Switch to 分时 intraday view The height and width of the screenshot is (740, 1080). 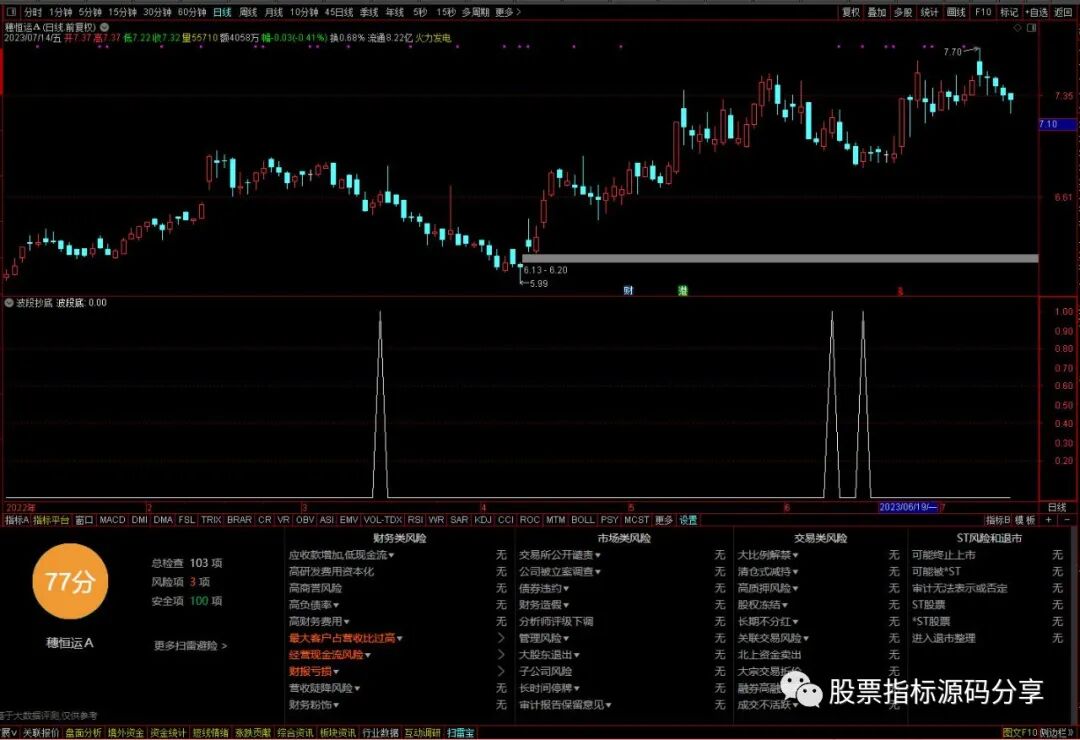click(32, 12)
